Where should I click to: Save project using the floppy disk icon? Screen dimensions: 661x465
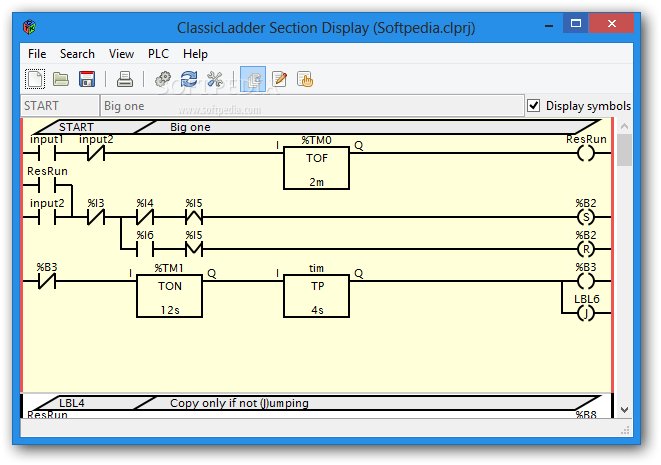click(x=87, y=79)
